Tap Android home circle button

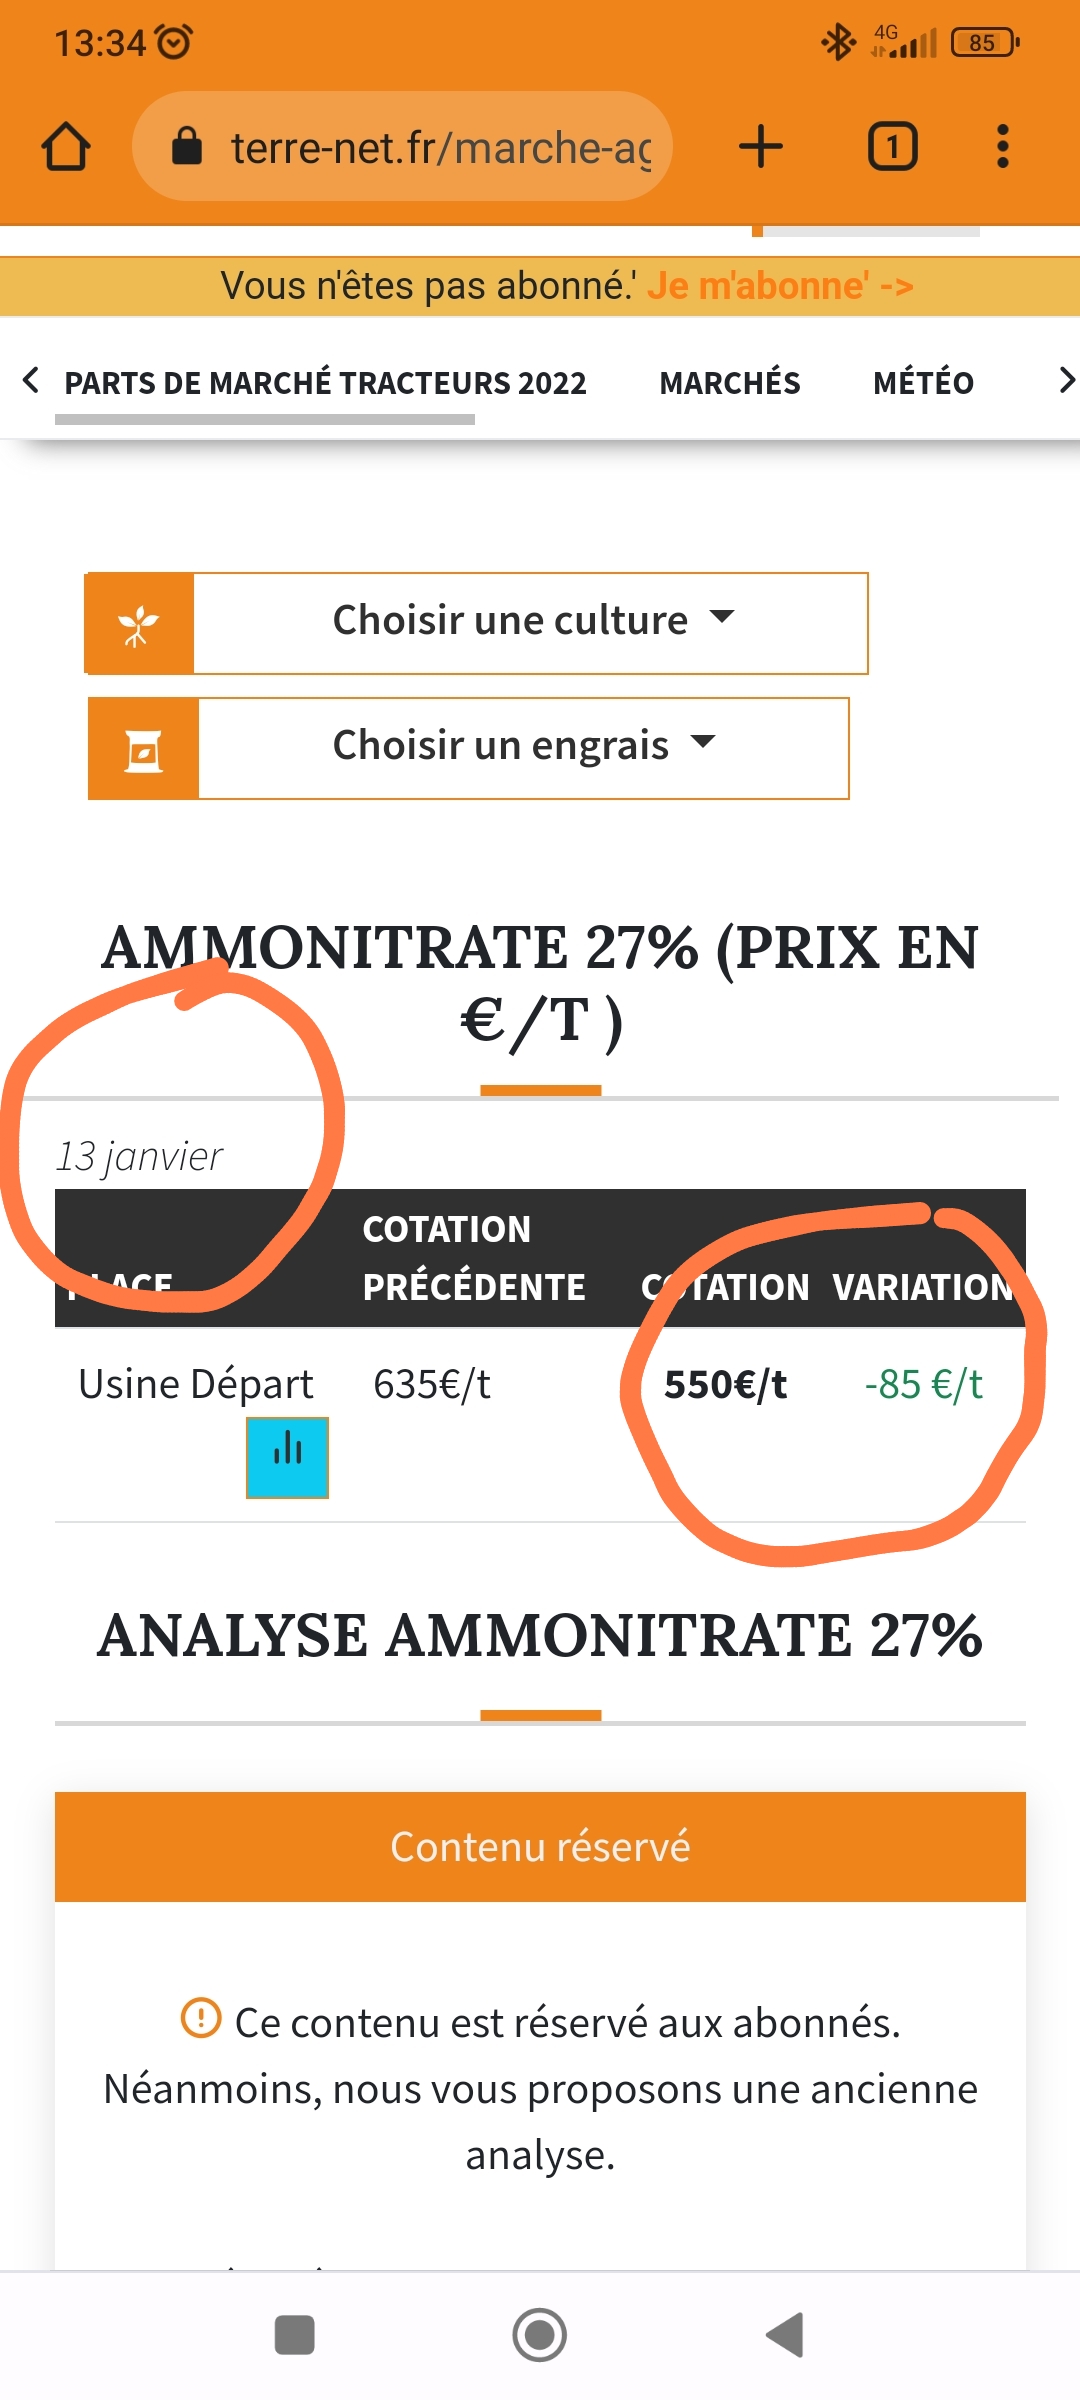(540, 2335)
